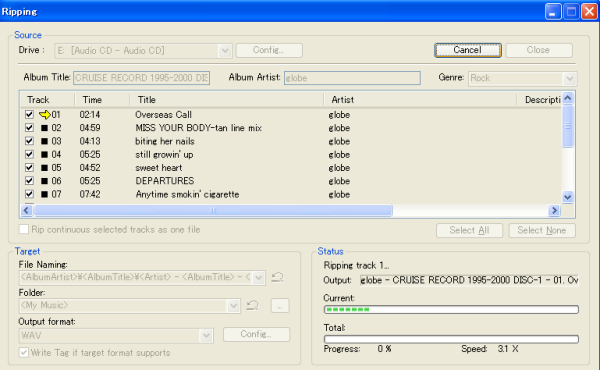
Task: Select the title 'DEPARTURES'
Action: (x=165, y=181)
